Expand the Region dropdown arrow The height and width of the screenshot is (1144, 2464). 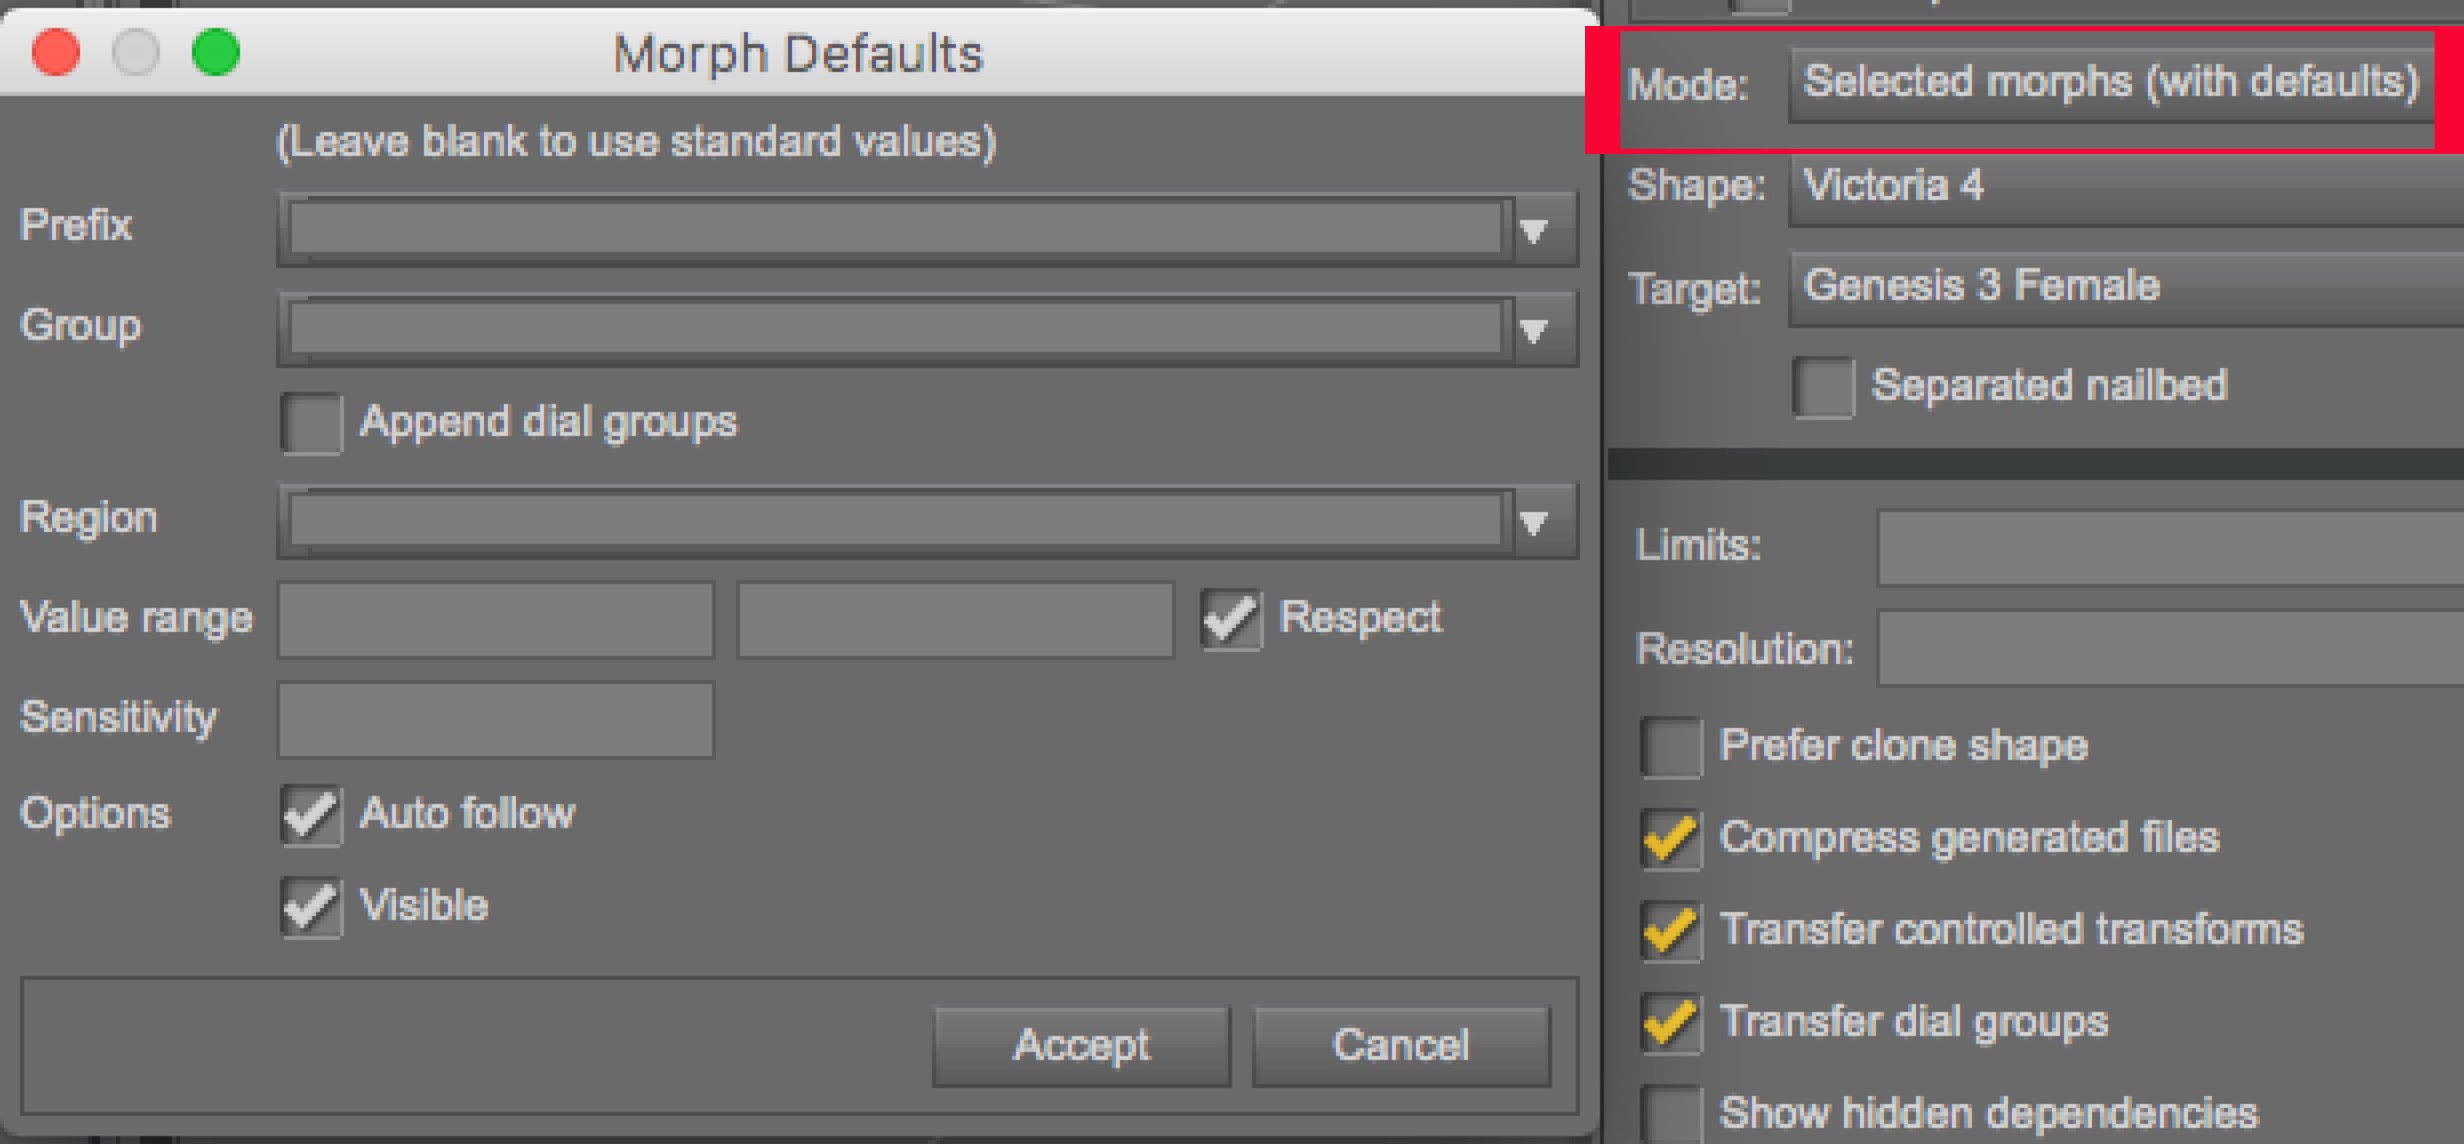click(x=1533, y=522)
